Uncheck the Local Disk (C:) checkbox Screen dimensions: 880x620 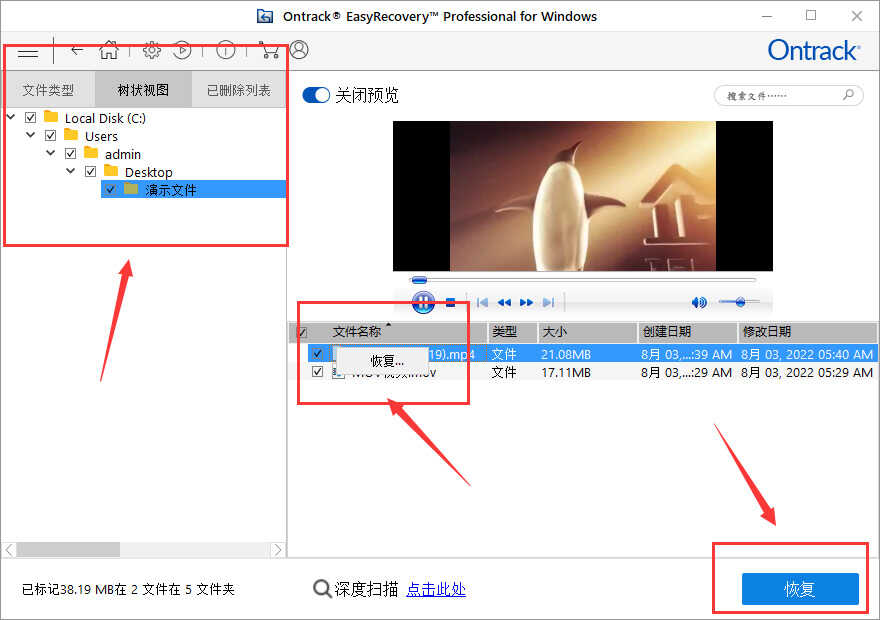[30, 118]
